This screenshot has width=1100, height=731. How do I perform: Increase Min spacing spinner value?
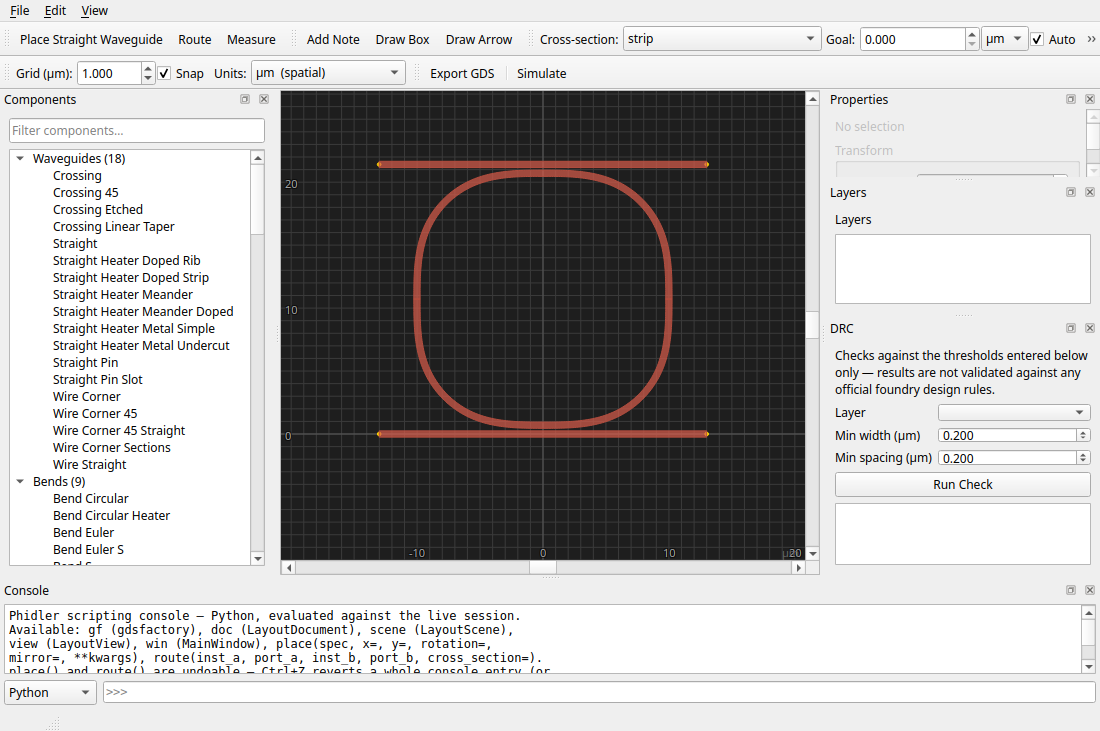[x=1083, y=455]
